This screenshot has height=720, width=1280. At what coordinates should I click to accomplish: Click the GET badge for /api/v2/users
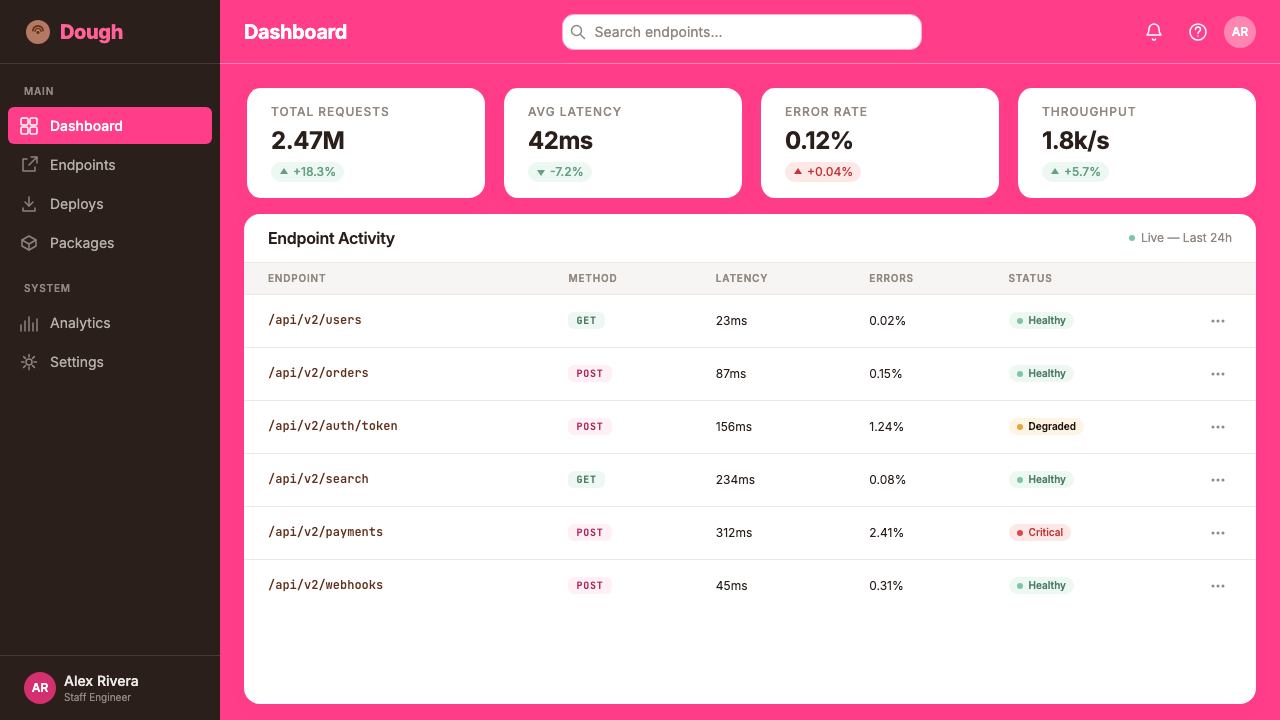(x=586, y=321)
